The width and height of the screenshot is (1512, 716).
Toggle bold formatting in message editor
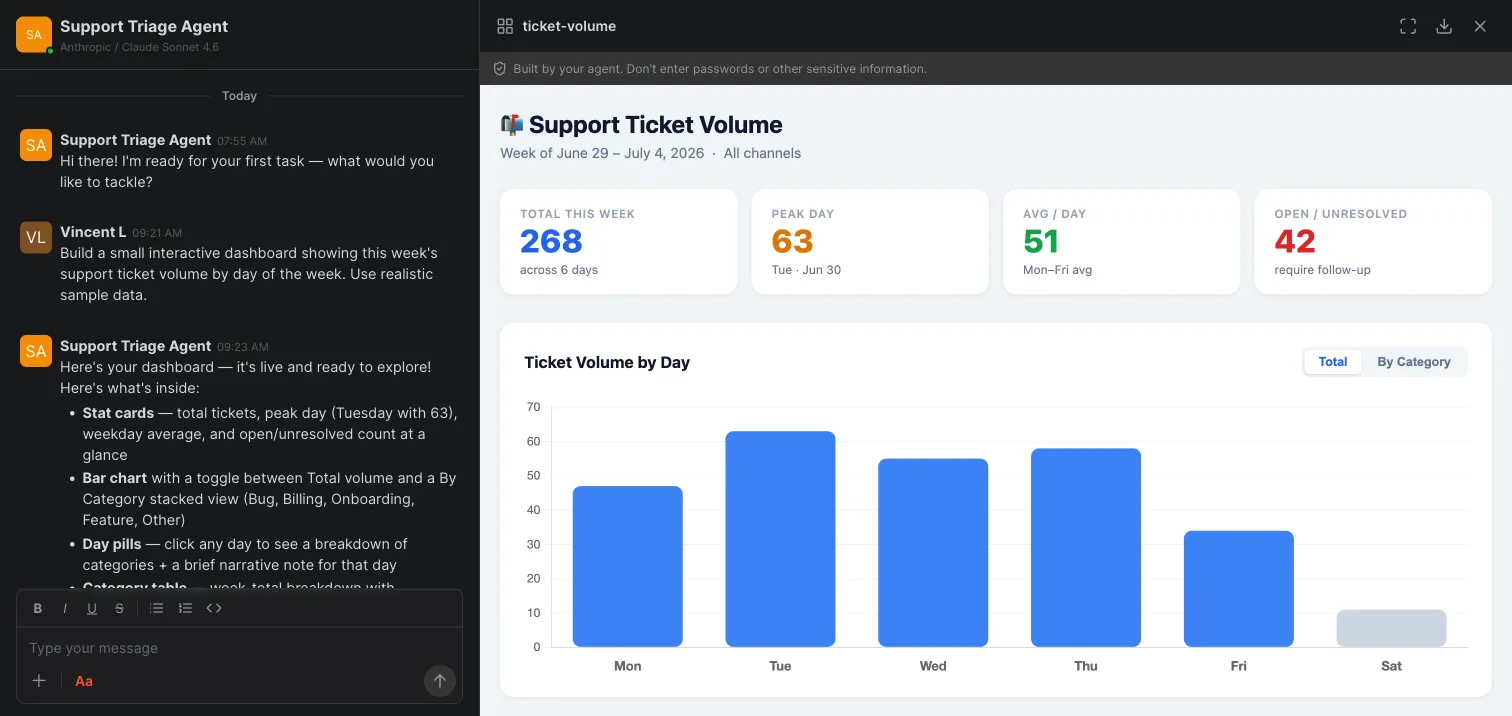coord(38,608)
